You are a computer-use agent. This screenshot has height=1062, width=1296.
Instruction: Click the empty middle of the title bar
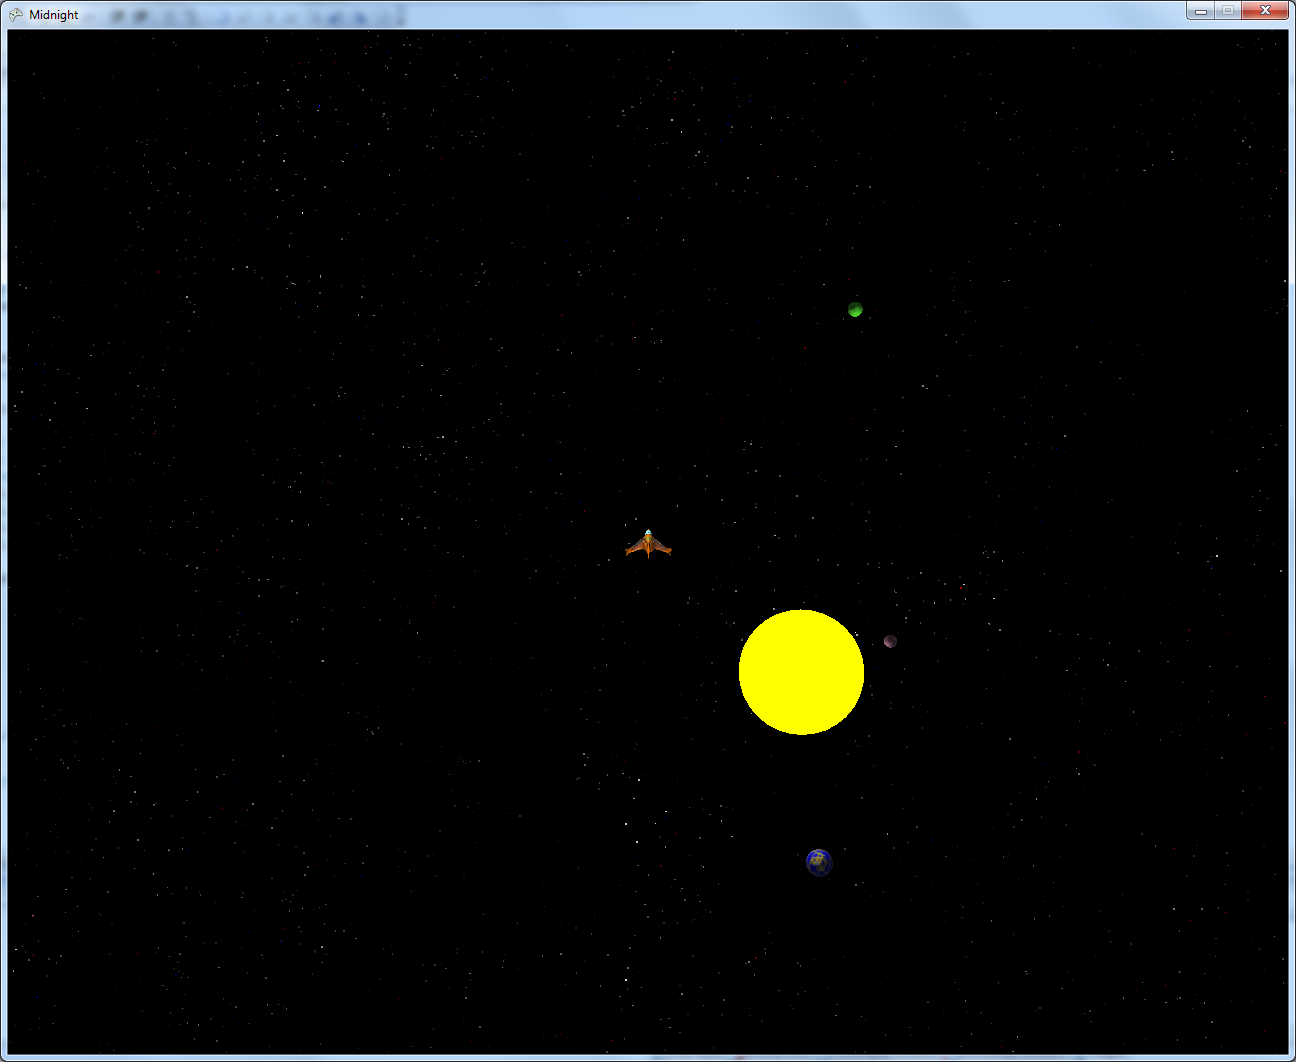point(700,14)
